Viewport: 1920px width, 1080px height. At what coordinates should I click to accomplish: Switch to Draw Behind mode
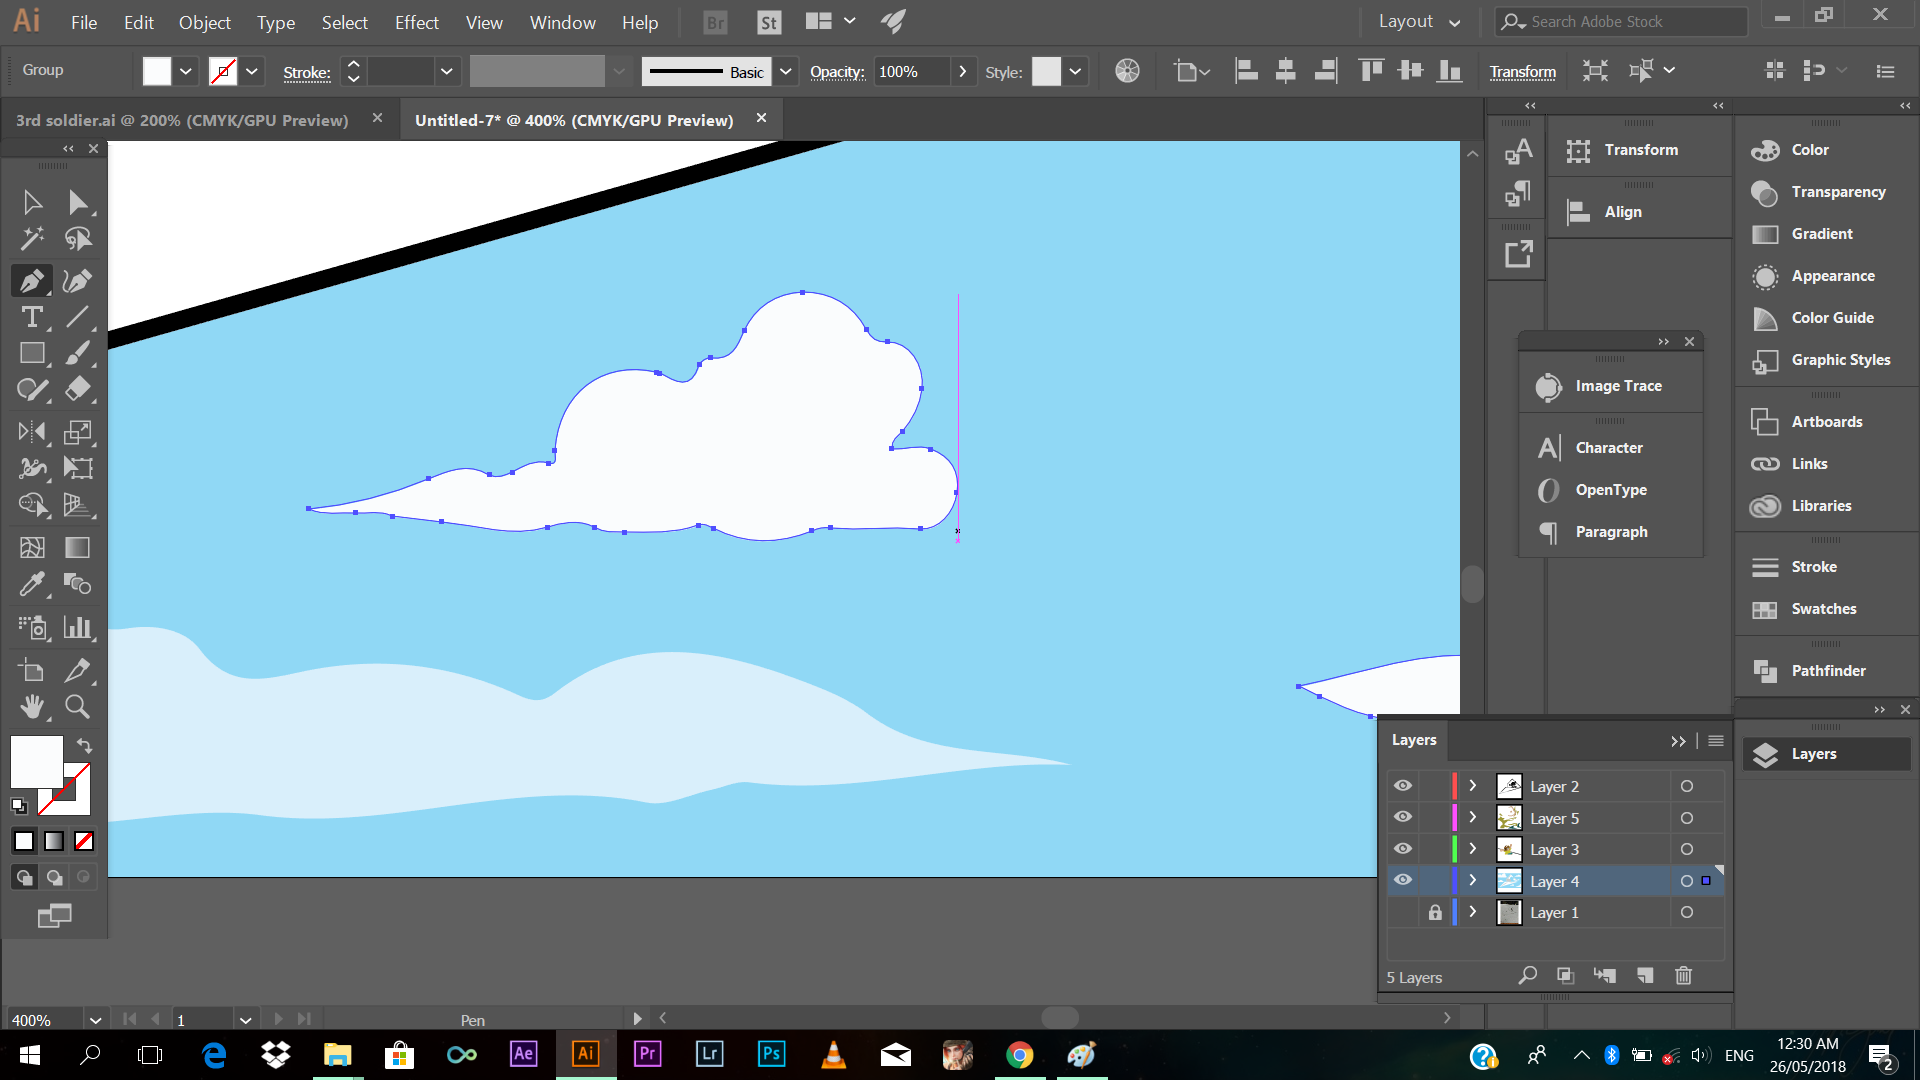[x=54, y=877]
